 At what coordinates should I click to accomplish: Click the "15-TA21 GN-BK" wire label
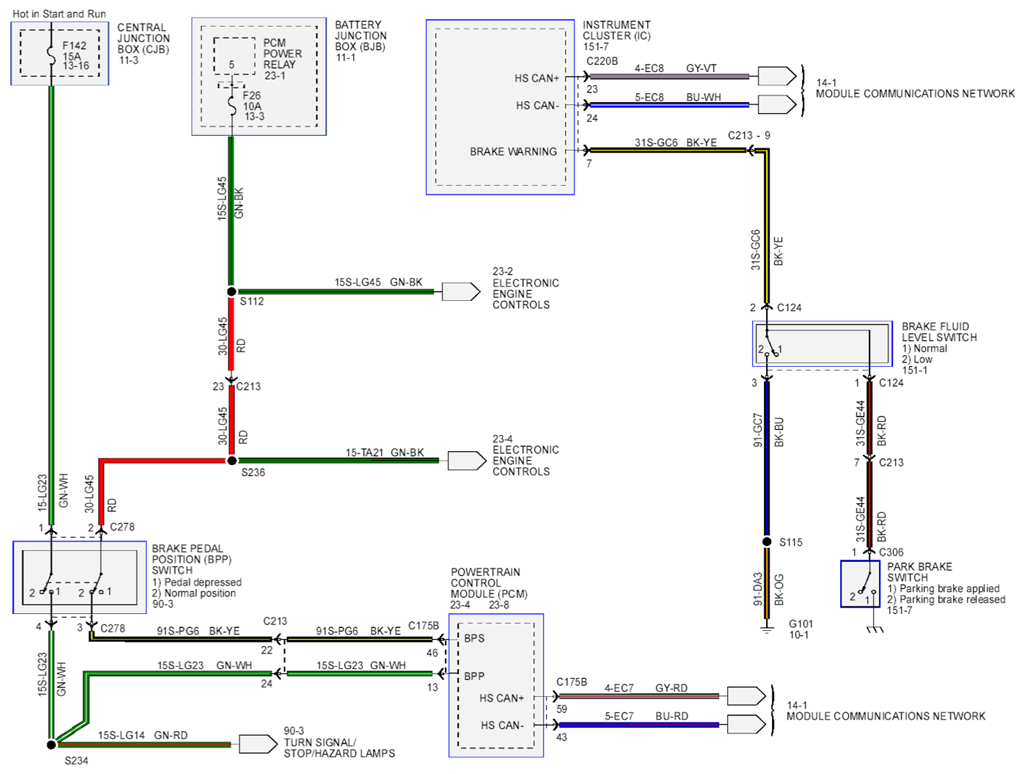click(x=384, y=452)
